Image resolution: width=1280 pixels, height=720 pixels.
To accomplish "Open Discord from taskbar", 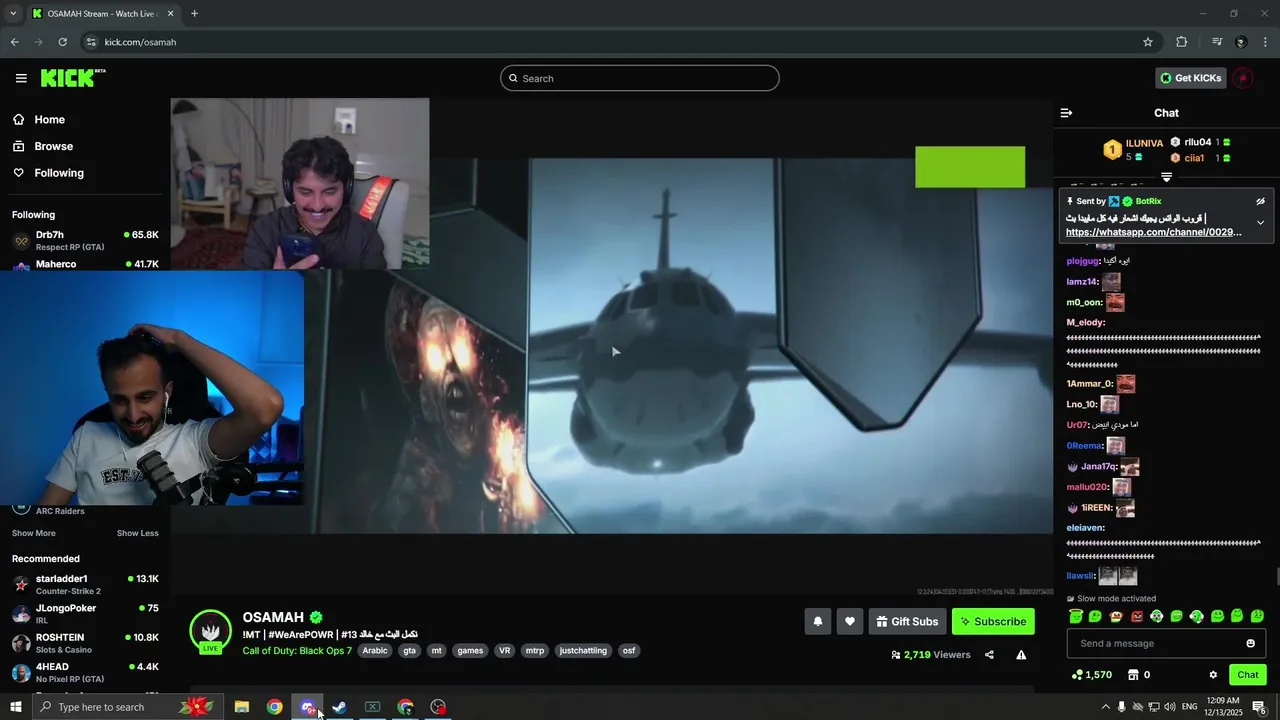I will click(307, 707).
